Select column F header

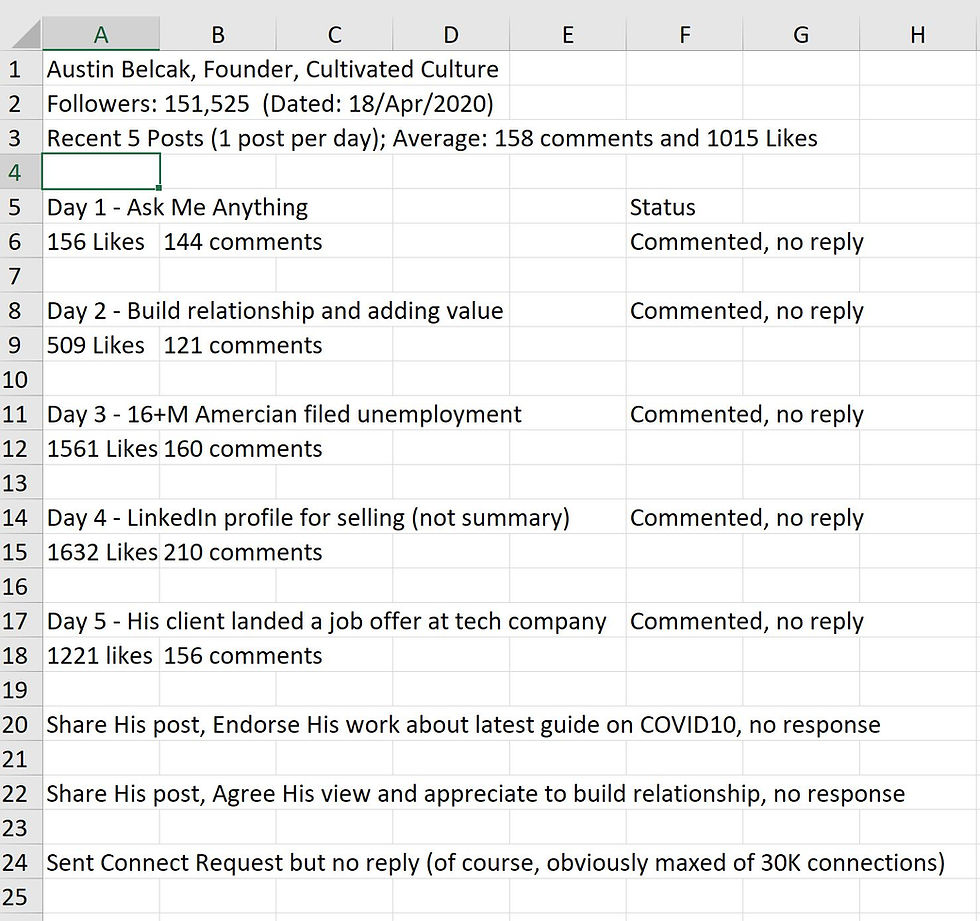tap(684, 34)
